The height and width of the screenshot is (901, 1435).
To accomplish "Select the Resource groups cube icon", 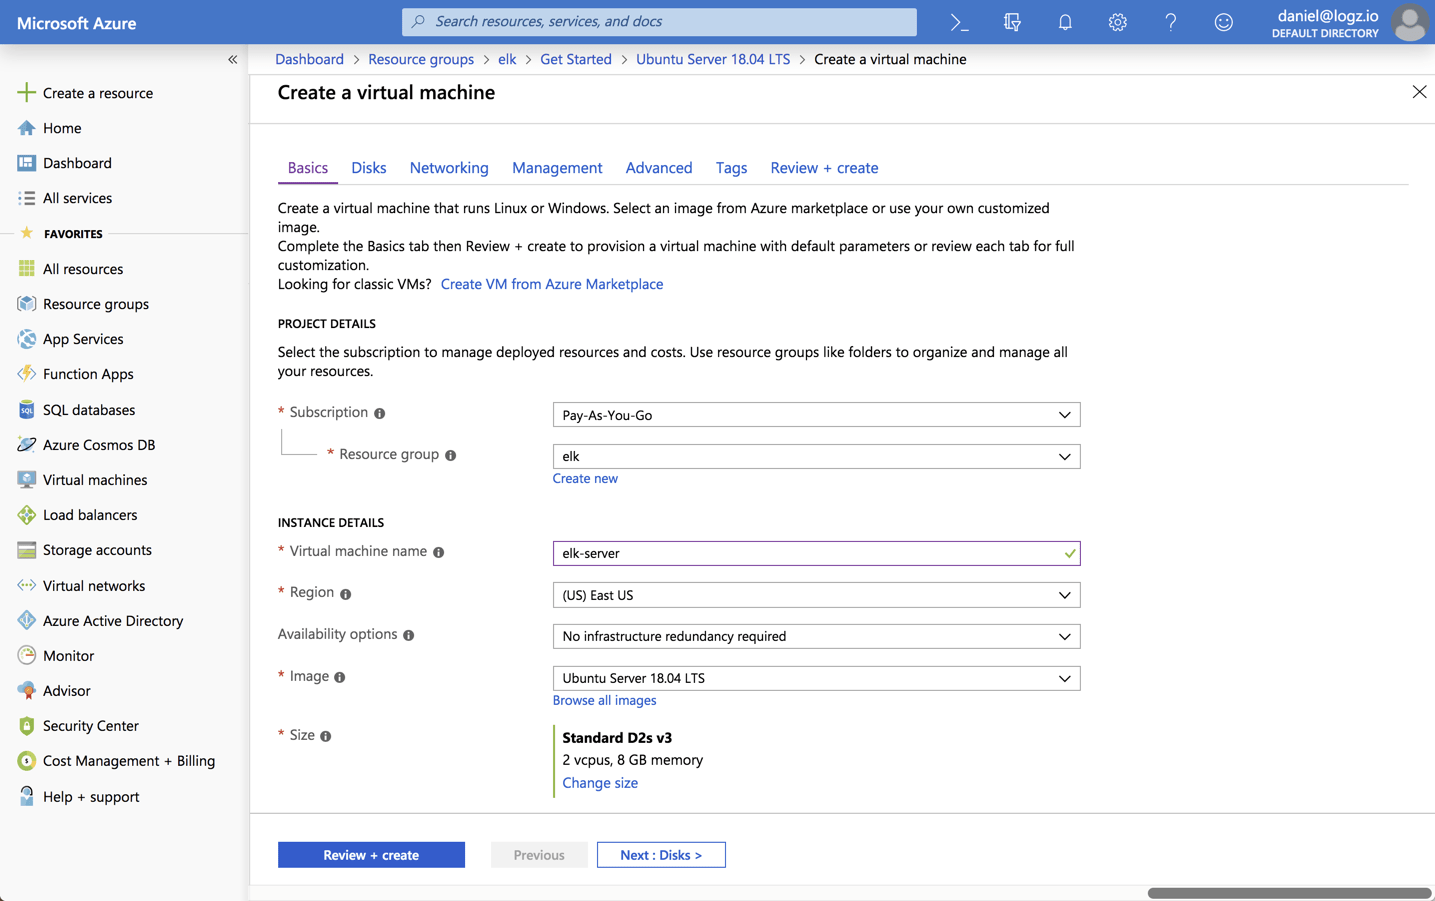I will (26, 304).
